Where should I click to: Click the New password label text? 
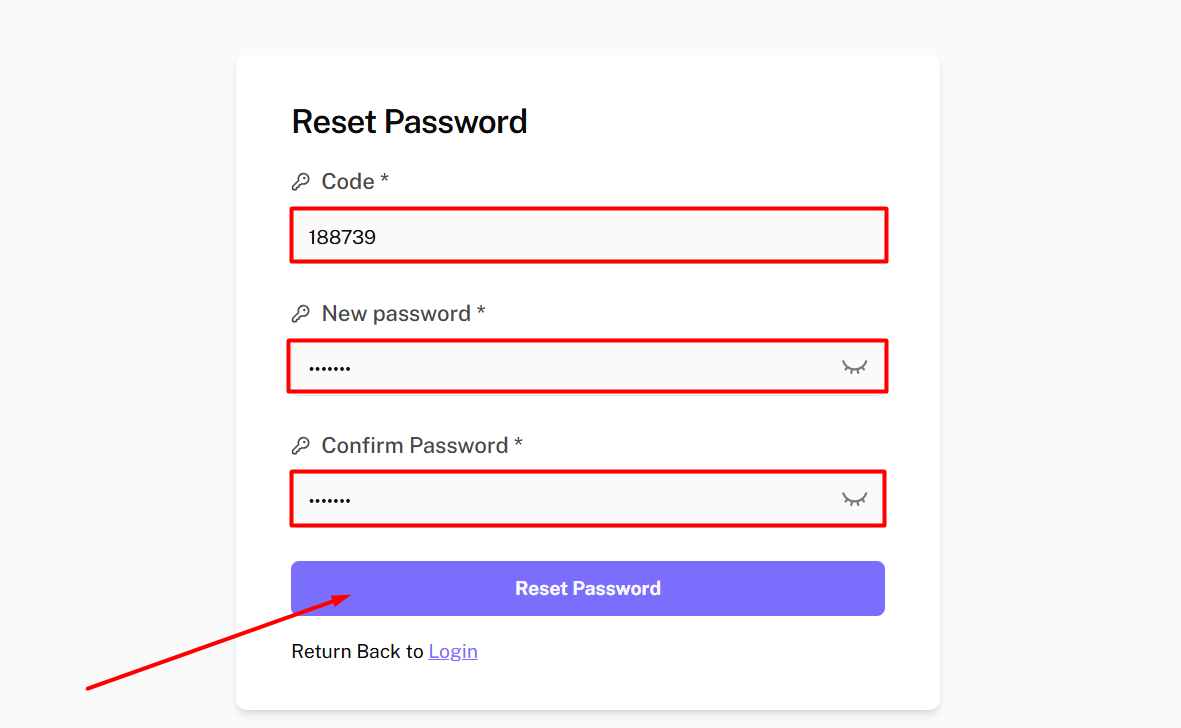click(396, 314)
